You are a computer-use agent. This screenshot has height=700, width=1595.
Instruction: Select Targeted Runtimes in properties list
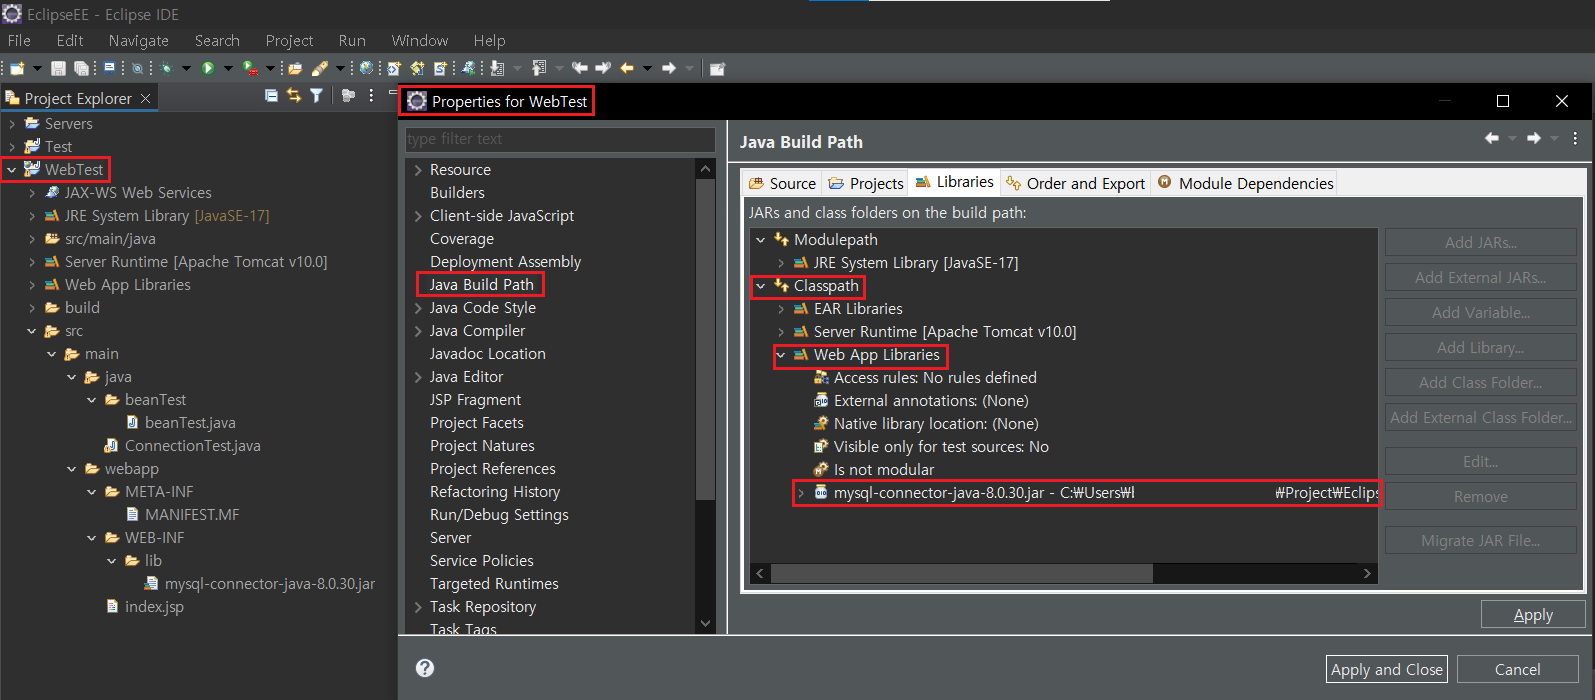pos(494,584)
